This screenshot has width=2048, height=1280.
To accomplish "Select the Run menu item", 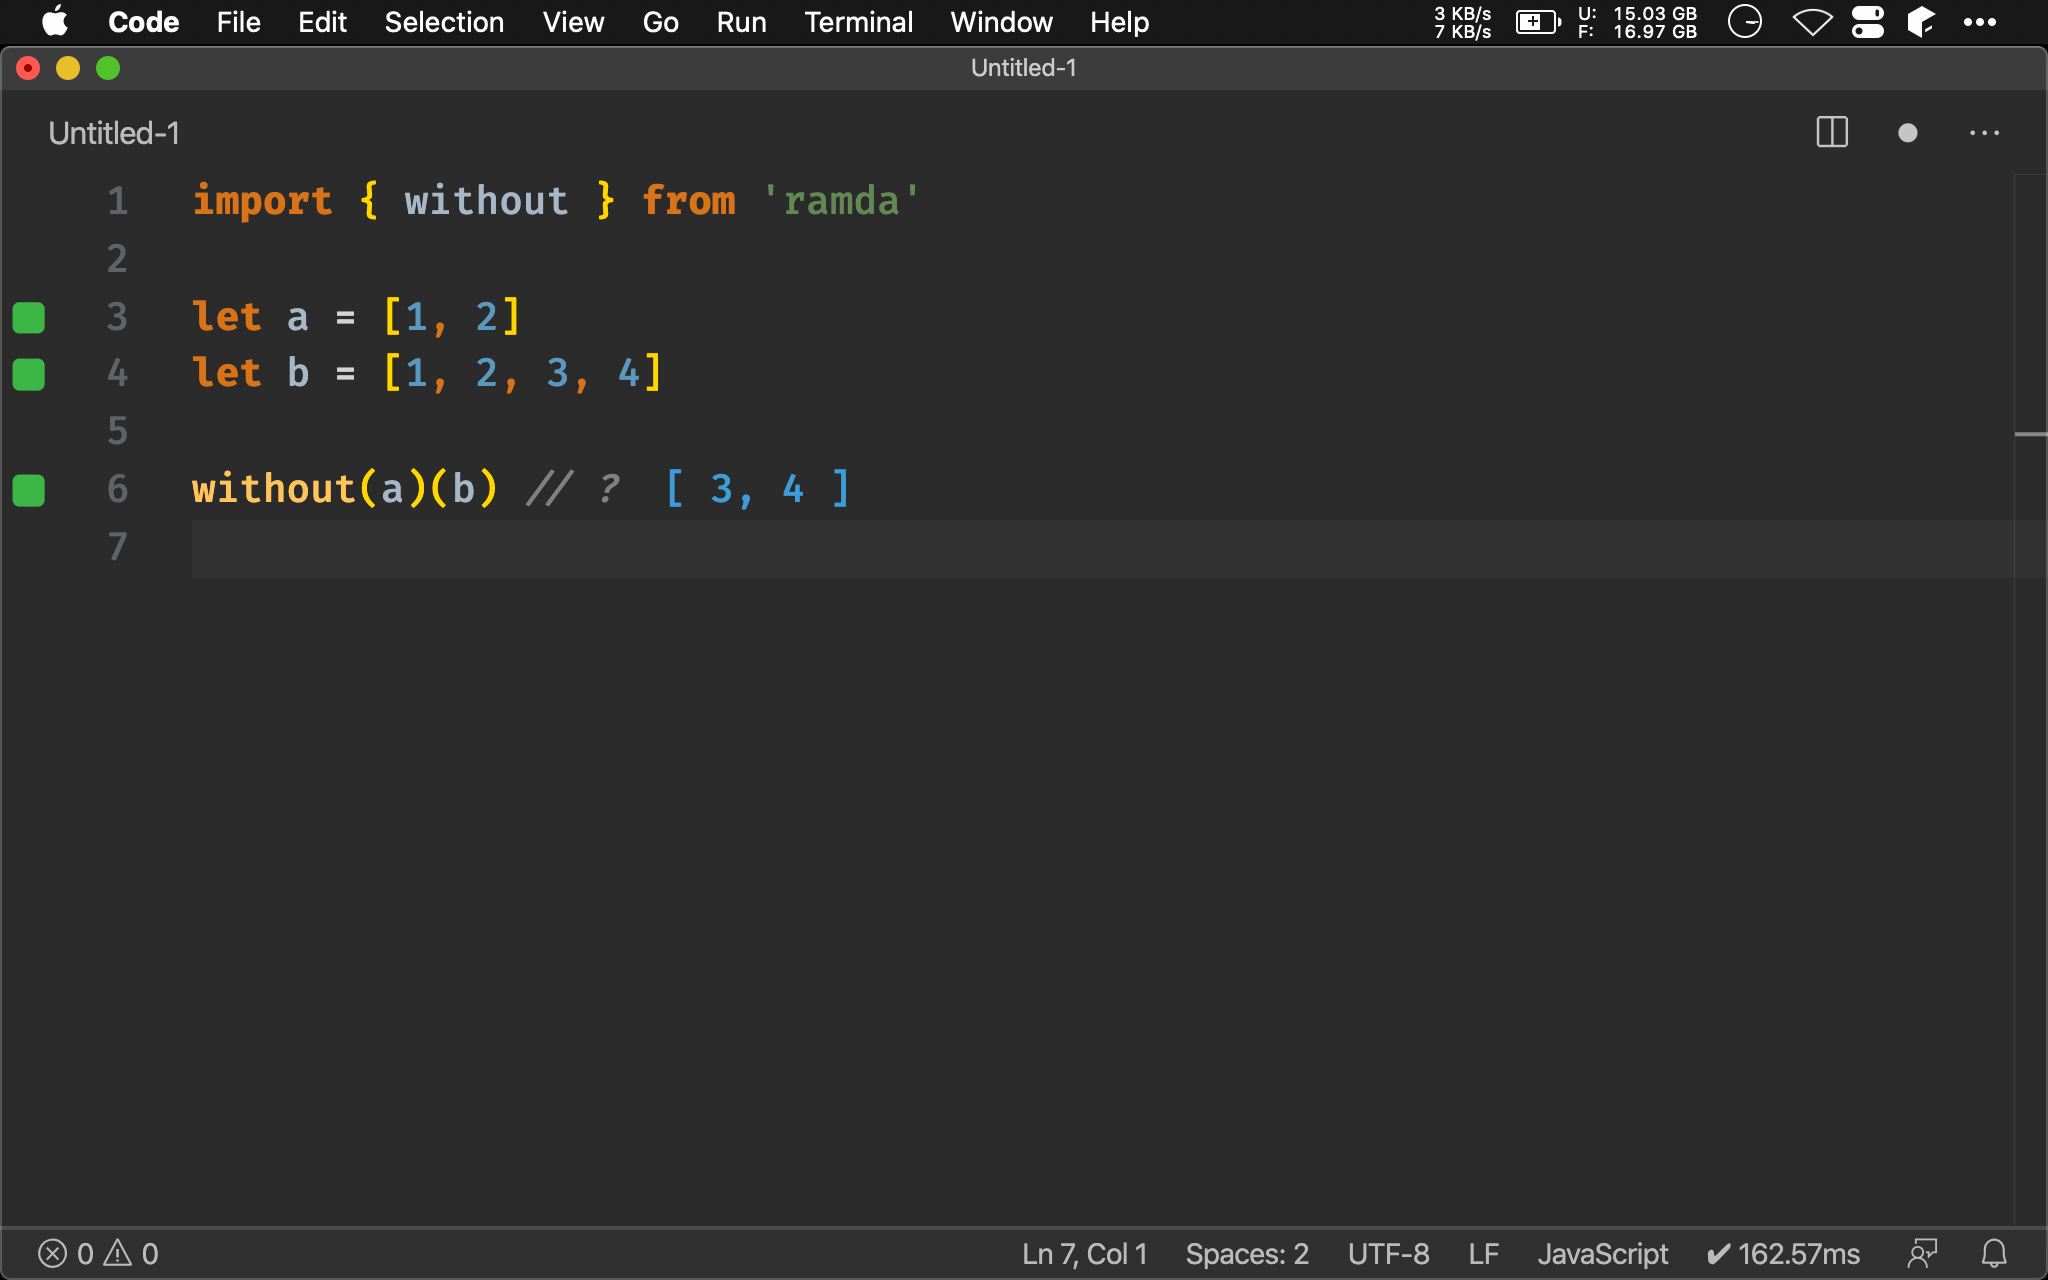I will click(x=740, y=22).
